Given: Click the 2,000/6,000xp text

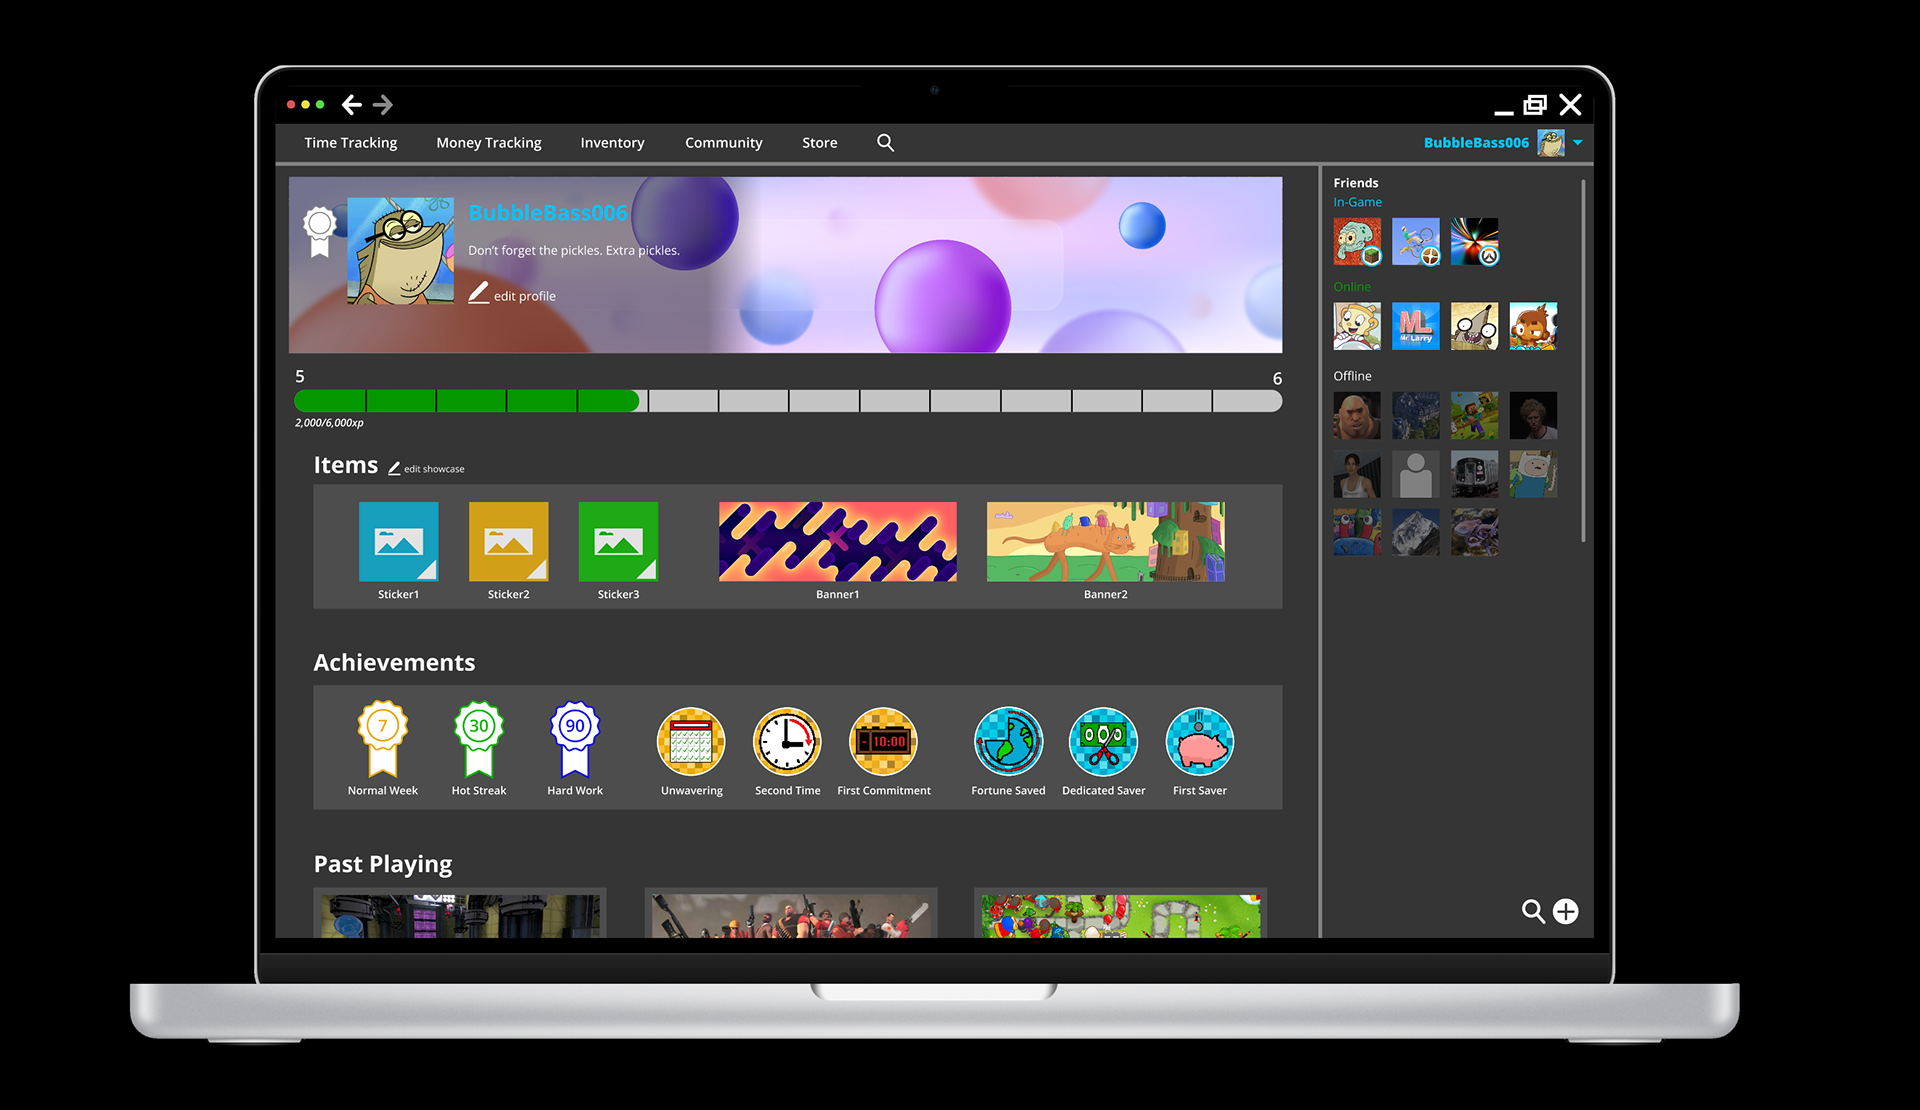Looking at the screenshot, I should pyautogui.click(x=329, y=423).
